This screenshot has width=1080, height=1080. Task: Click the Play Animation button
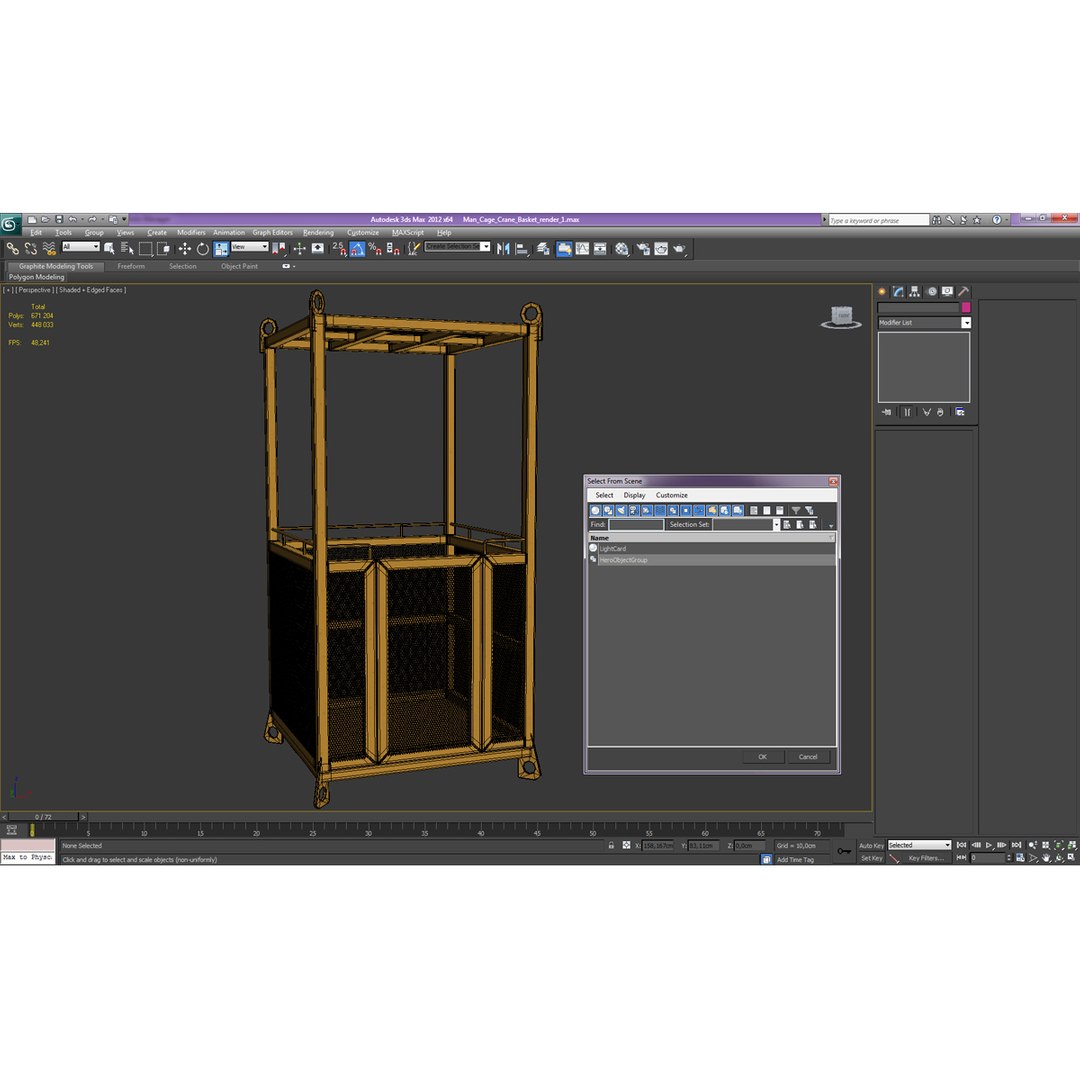pos(989,845)
